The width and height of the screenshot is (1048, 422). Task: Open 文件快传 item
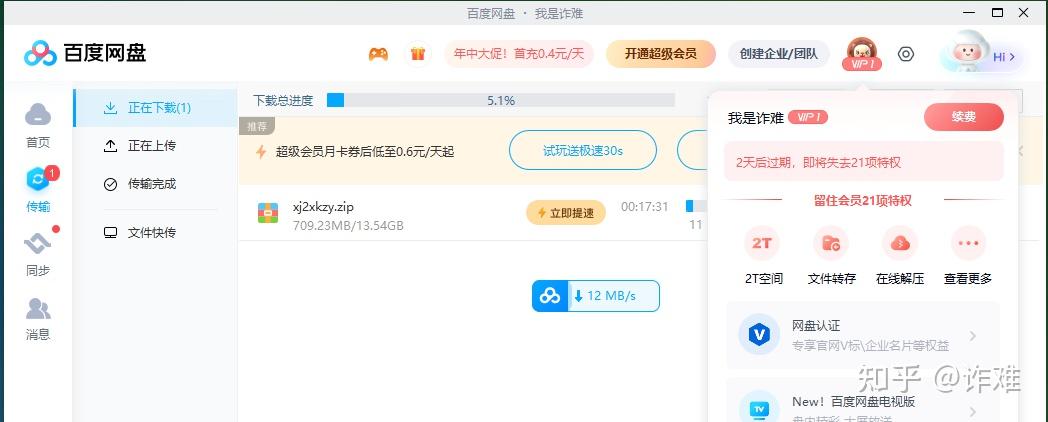[155, 233]
